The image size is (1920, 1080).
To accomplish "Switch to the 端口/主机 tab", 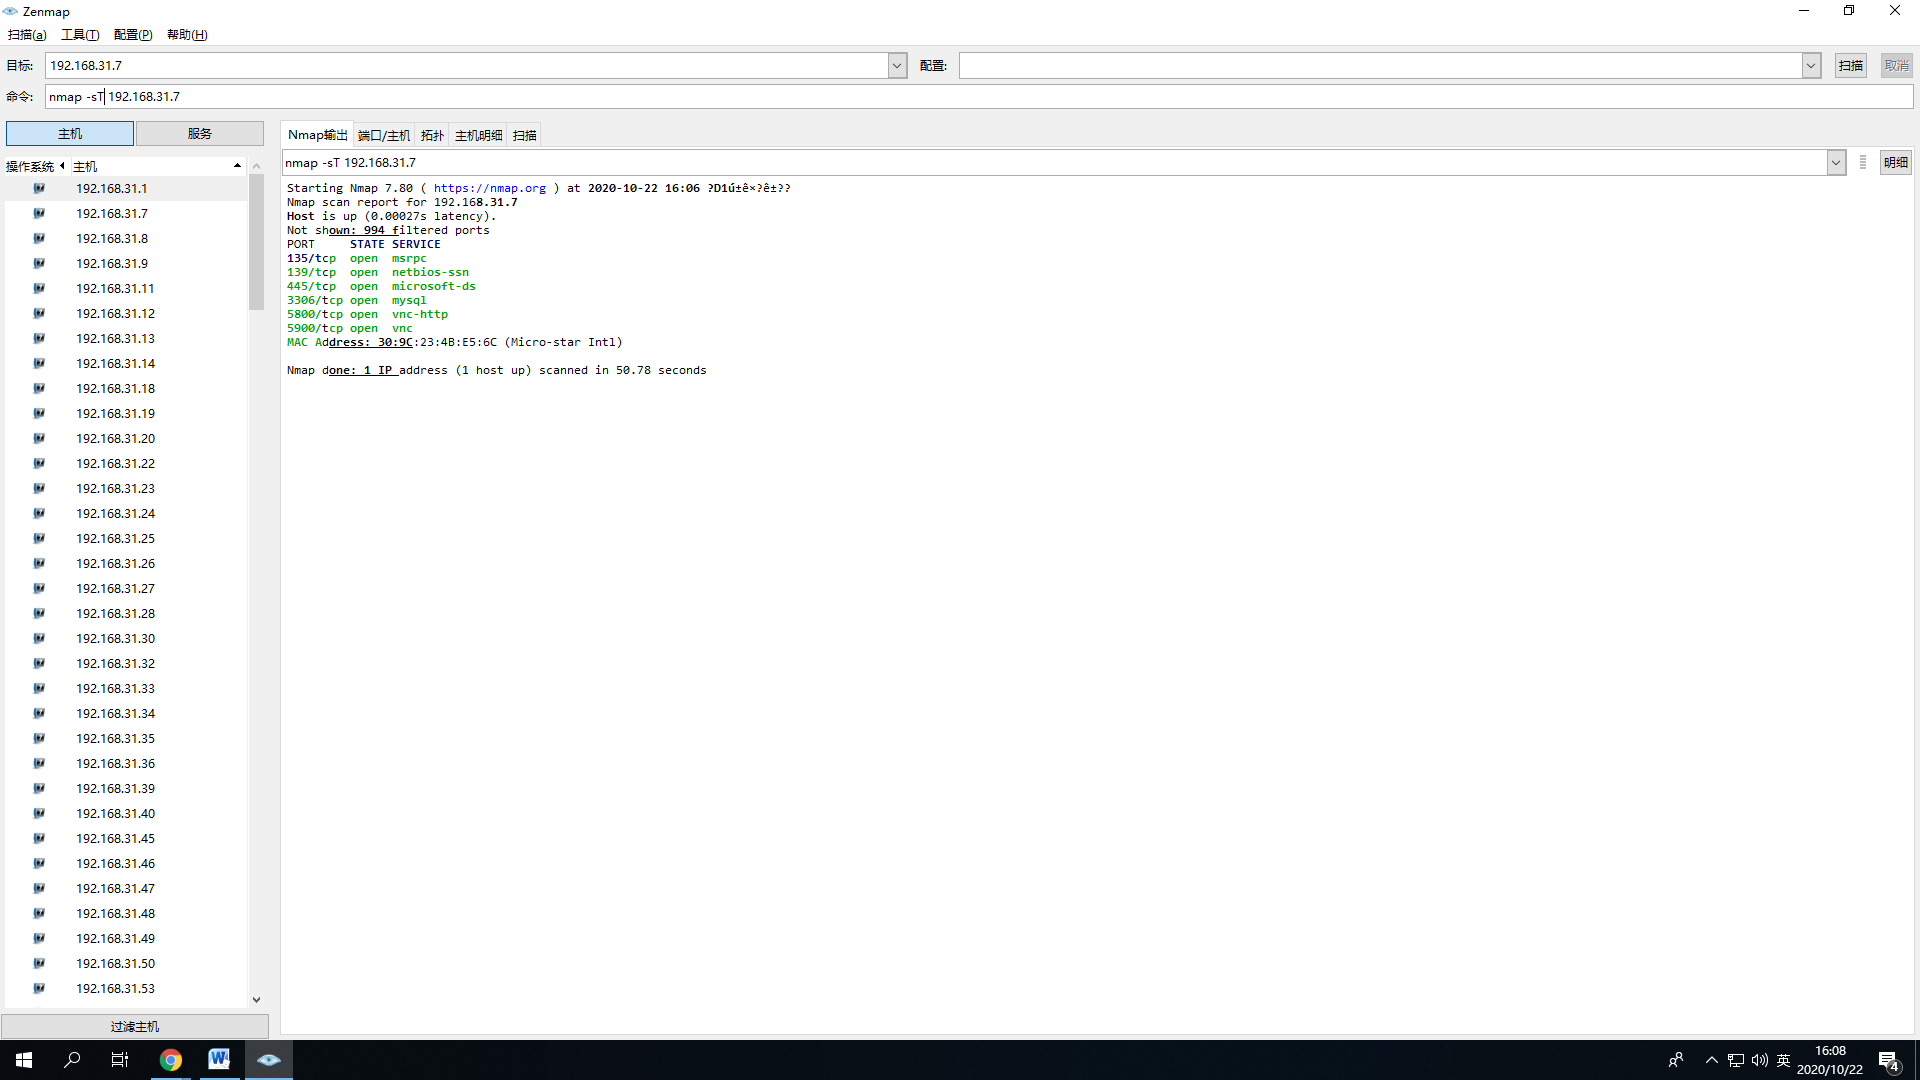I will [x=384, y=135].
